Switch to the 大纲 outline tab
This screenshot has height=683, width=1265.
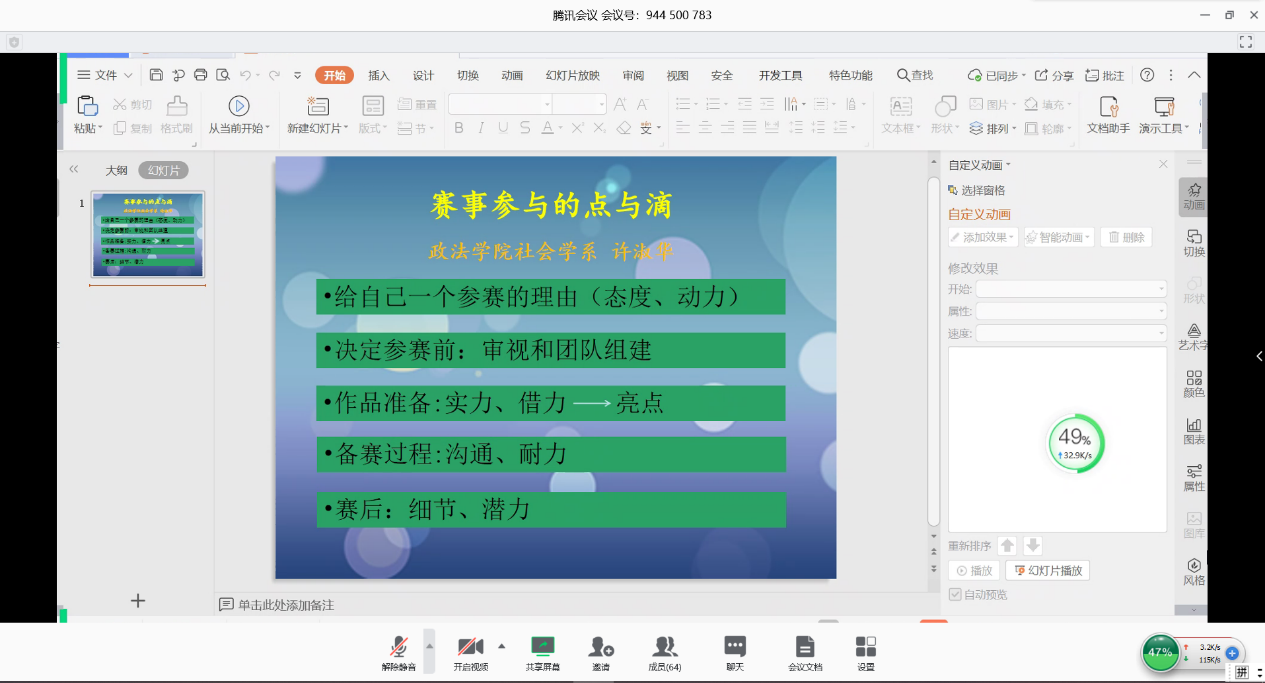tap(117, 170)
